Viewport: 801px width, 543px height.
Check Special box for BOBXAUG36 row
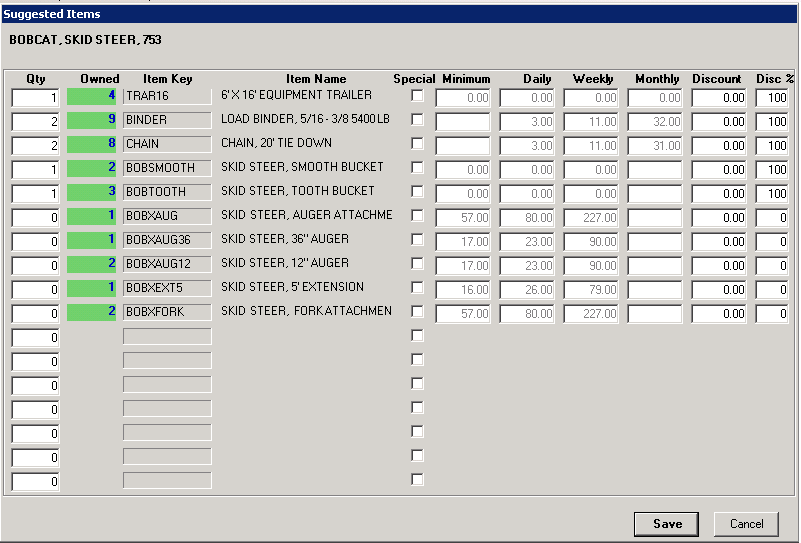pos(417,240)
